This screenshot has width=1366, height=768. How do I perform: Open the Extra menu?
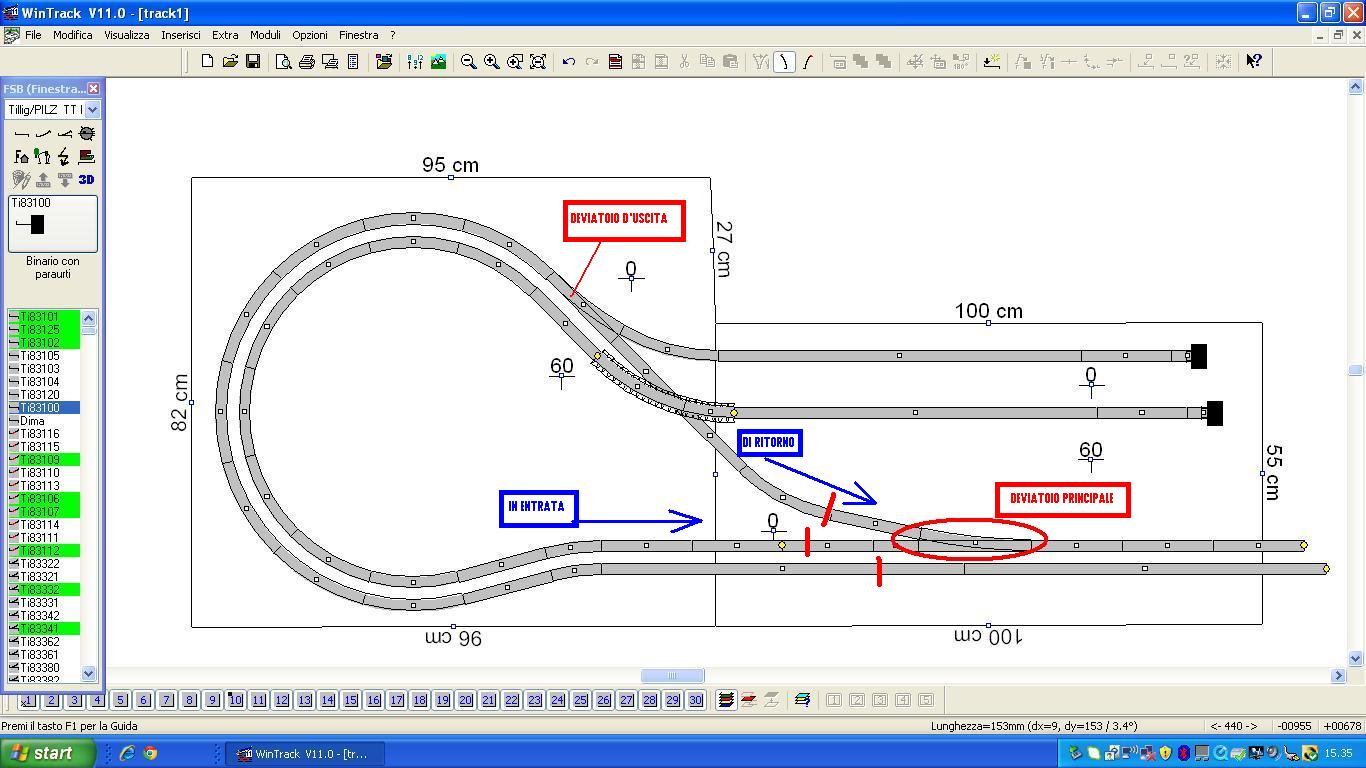pyautogui.click(x=225, y=35)
